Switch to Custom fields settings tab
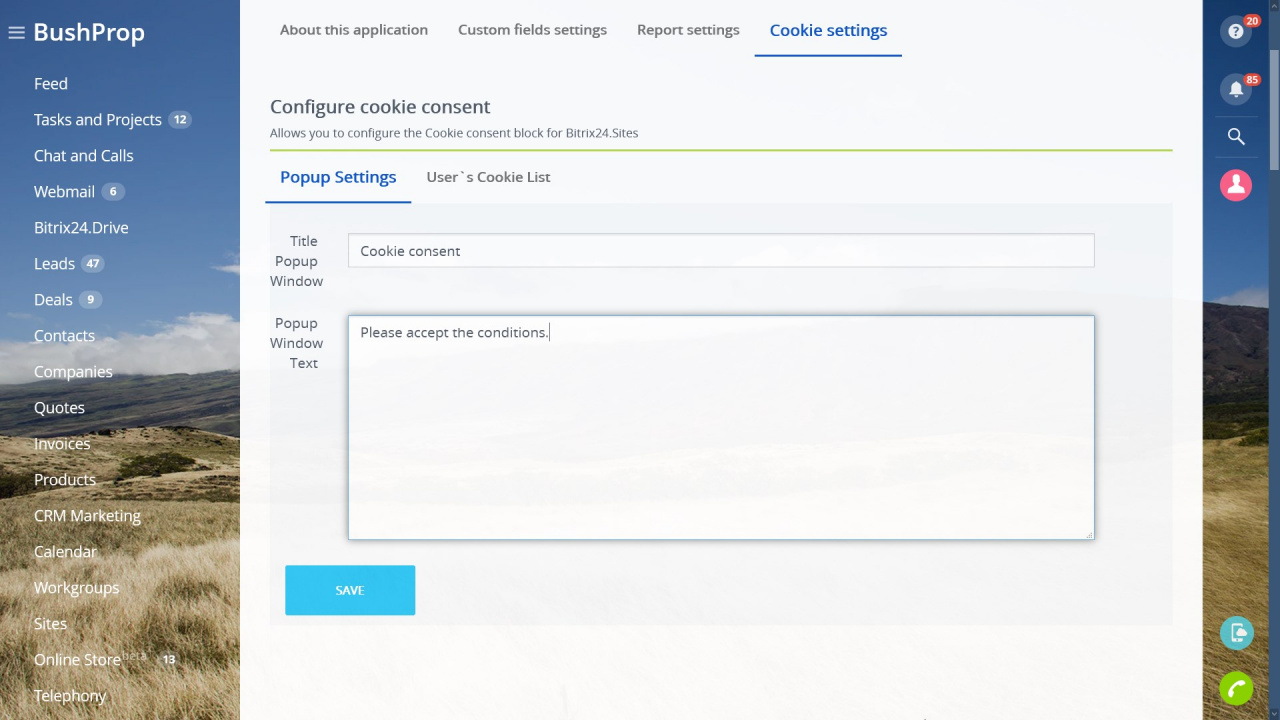1280x720 pixels. pyautogui.click(x=532, y=30)
